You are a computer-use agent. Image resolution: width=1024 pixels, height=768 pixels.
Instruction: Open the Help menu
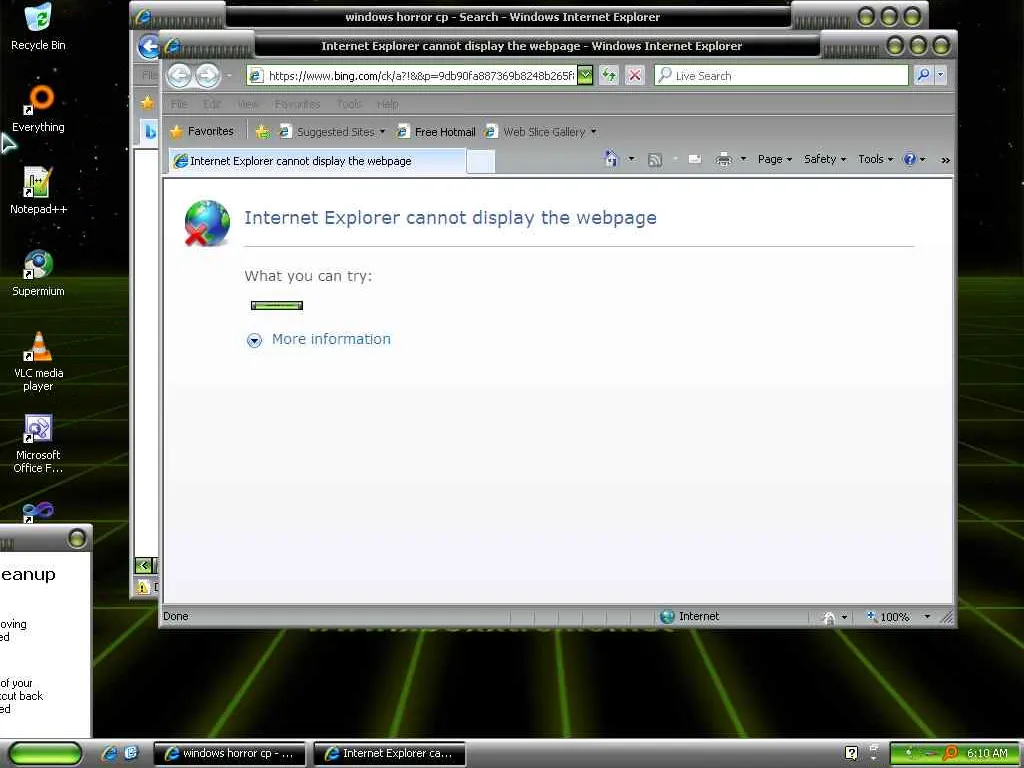tap(387, 104)
